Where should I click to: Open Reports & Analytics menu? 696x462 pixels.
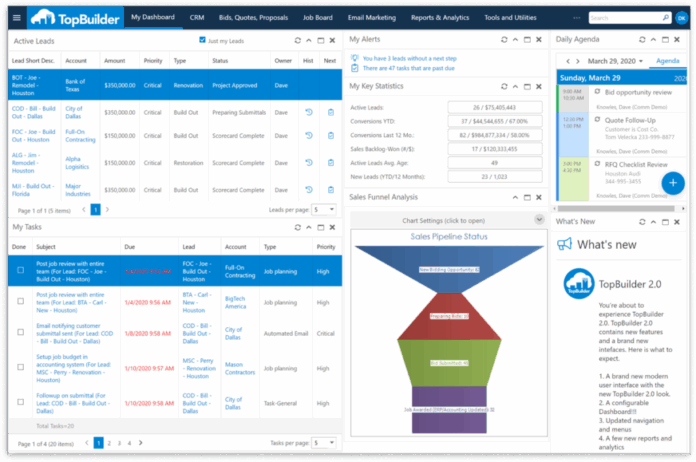(440, 18)
